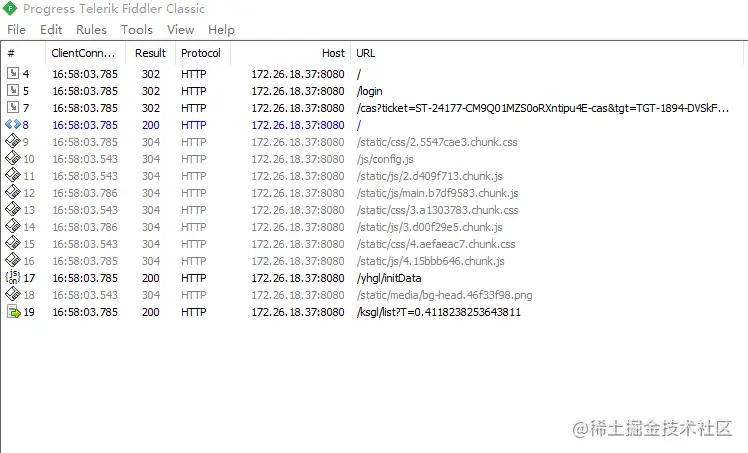
Task: Open the File menu
Action: (16, 30)
